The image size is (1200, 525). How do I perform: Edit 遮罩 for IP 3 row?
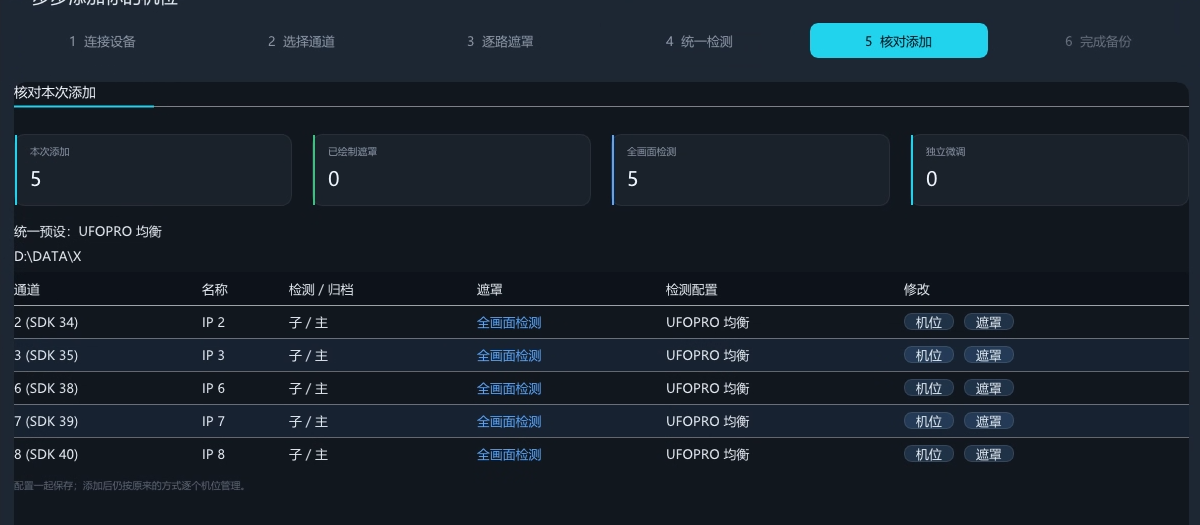pos(989,355)
